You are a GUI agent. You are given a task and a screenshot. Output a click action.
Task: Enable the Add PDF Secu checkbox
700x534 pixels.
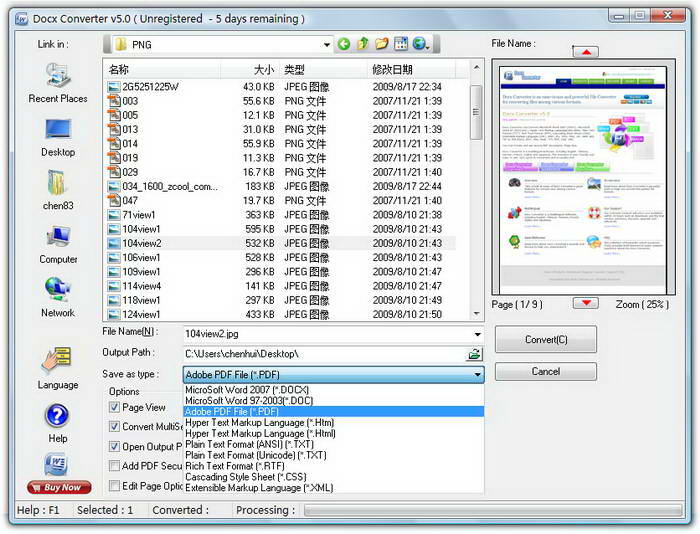click(114, 466)
